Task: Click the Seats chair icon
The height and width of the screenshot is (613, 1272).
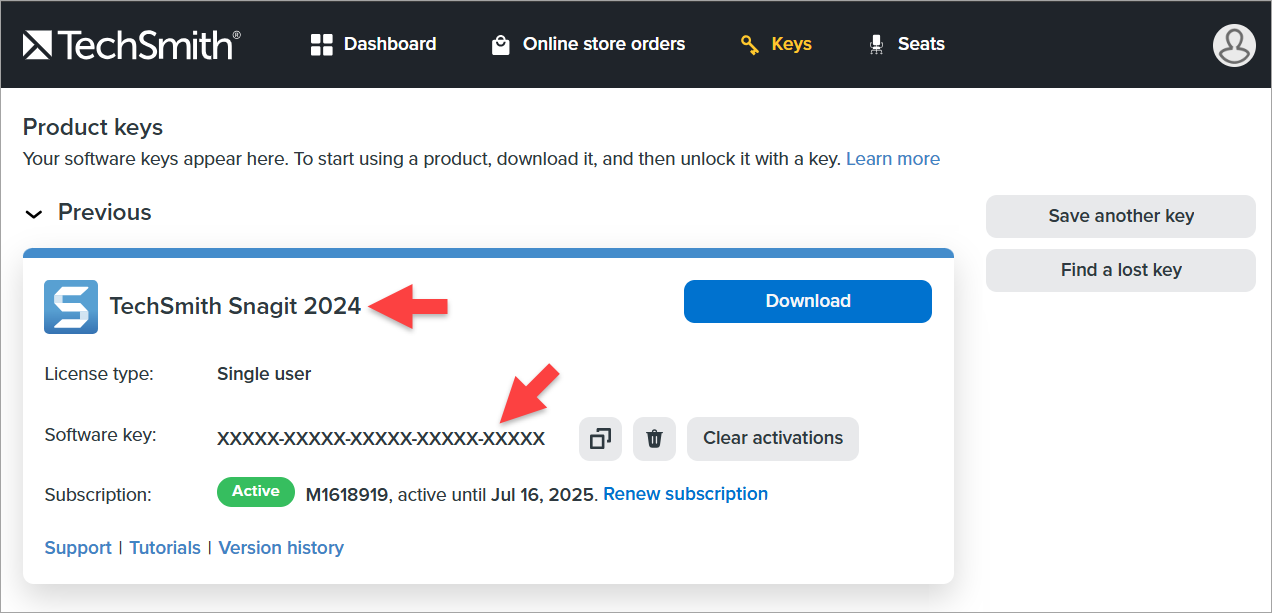Action: 877,45
